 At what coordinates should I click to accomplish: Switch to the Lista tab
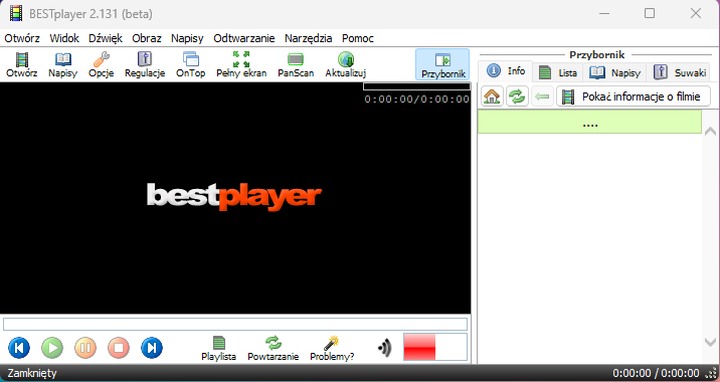(x=558, y=72)
